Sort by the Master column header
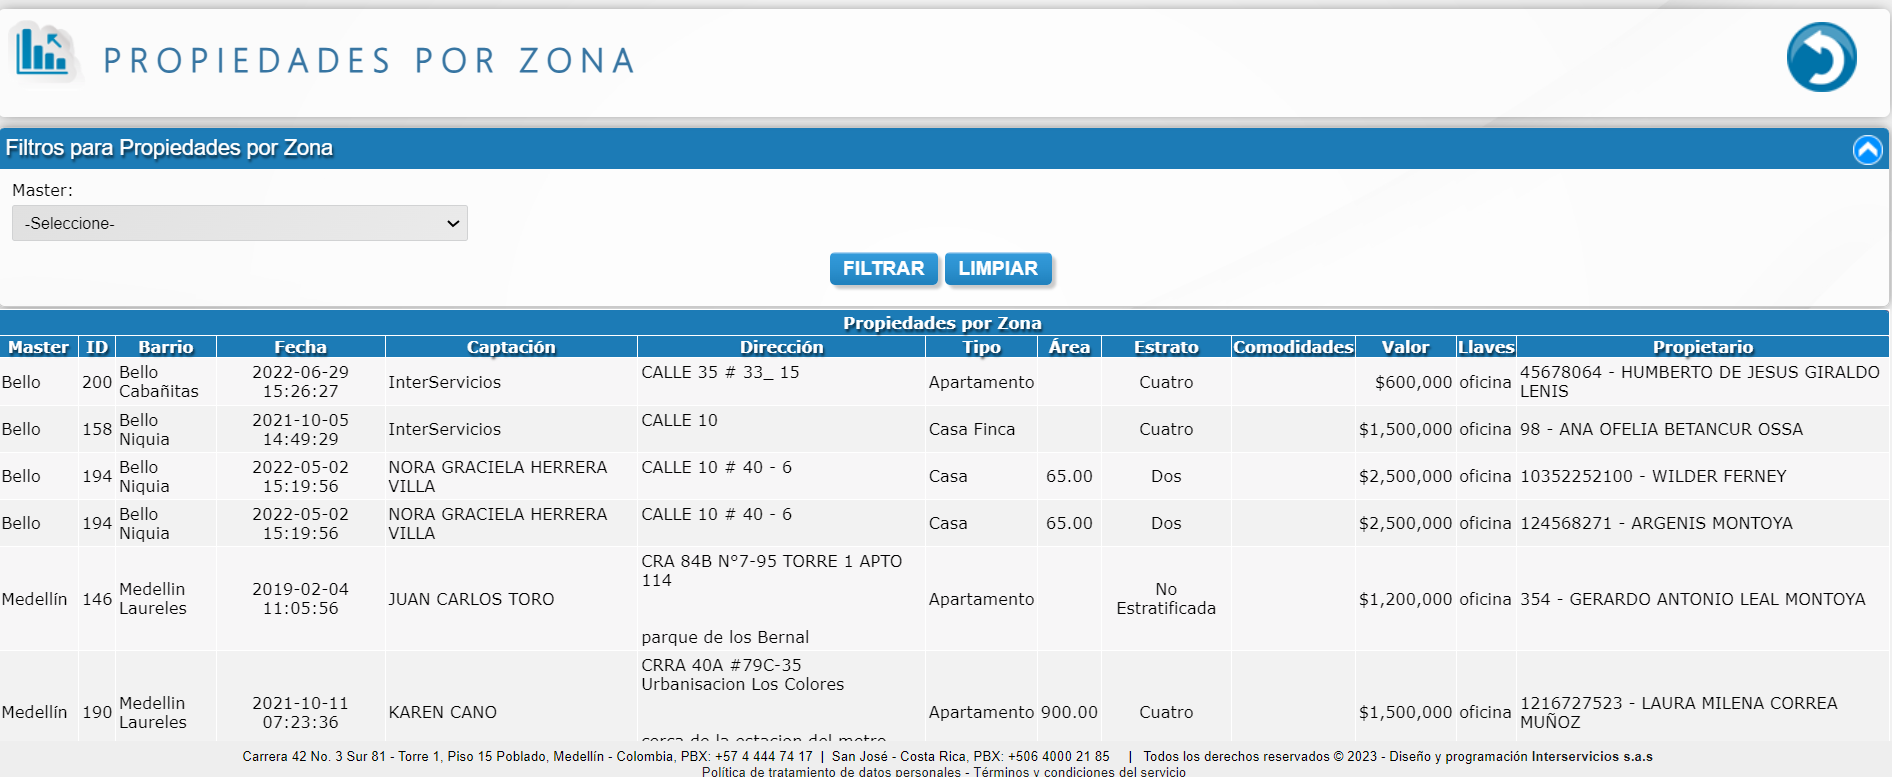The image size is (1892, 777). tap(39, 347)
